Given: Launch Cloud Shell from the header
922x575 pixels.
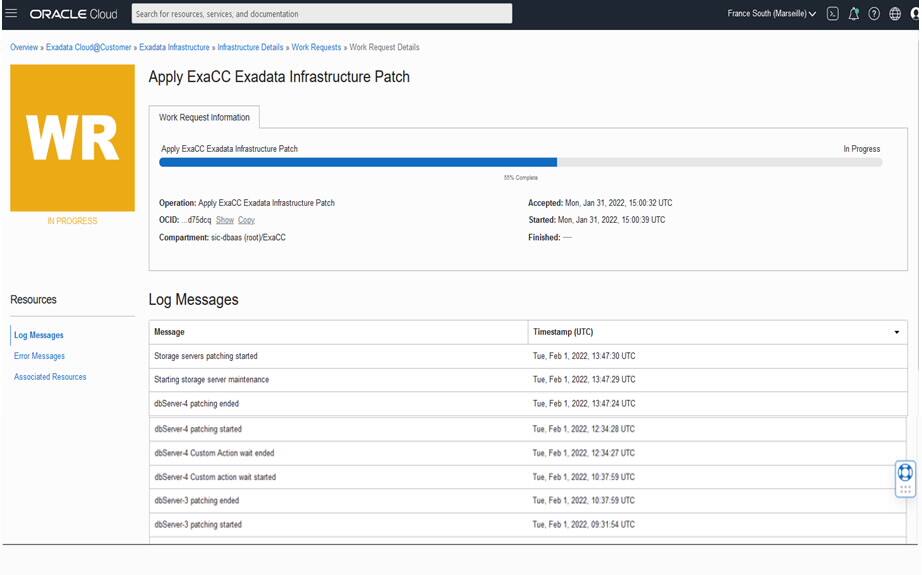Looking at the screenshot, I should pyautogui.click(x=832, y=14).
